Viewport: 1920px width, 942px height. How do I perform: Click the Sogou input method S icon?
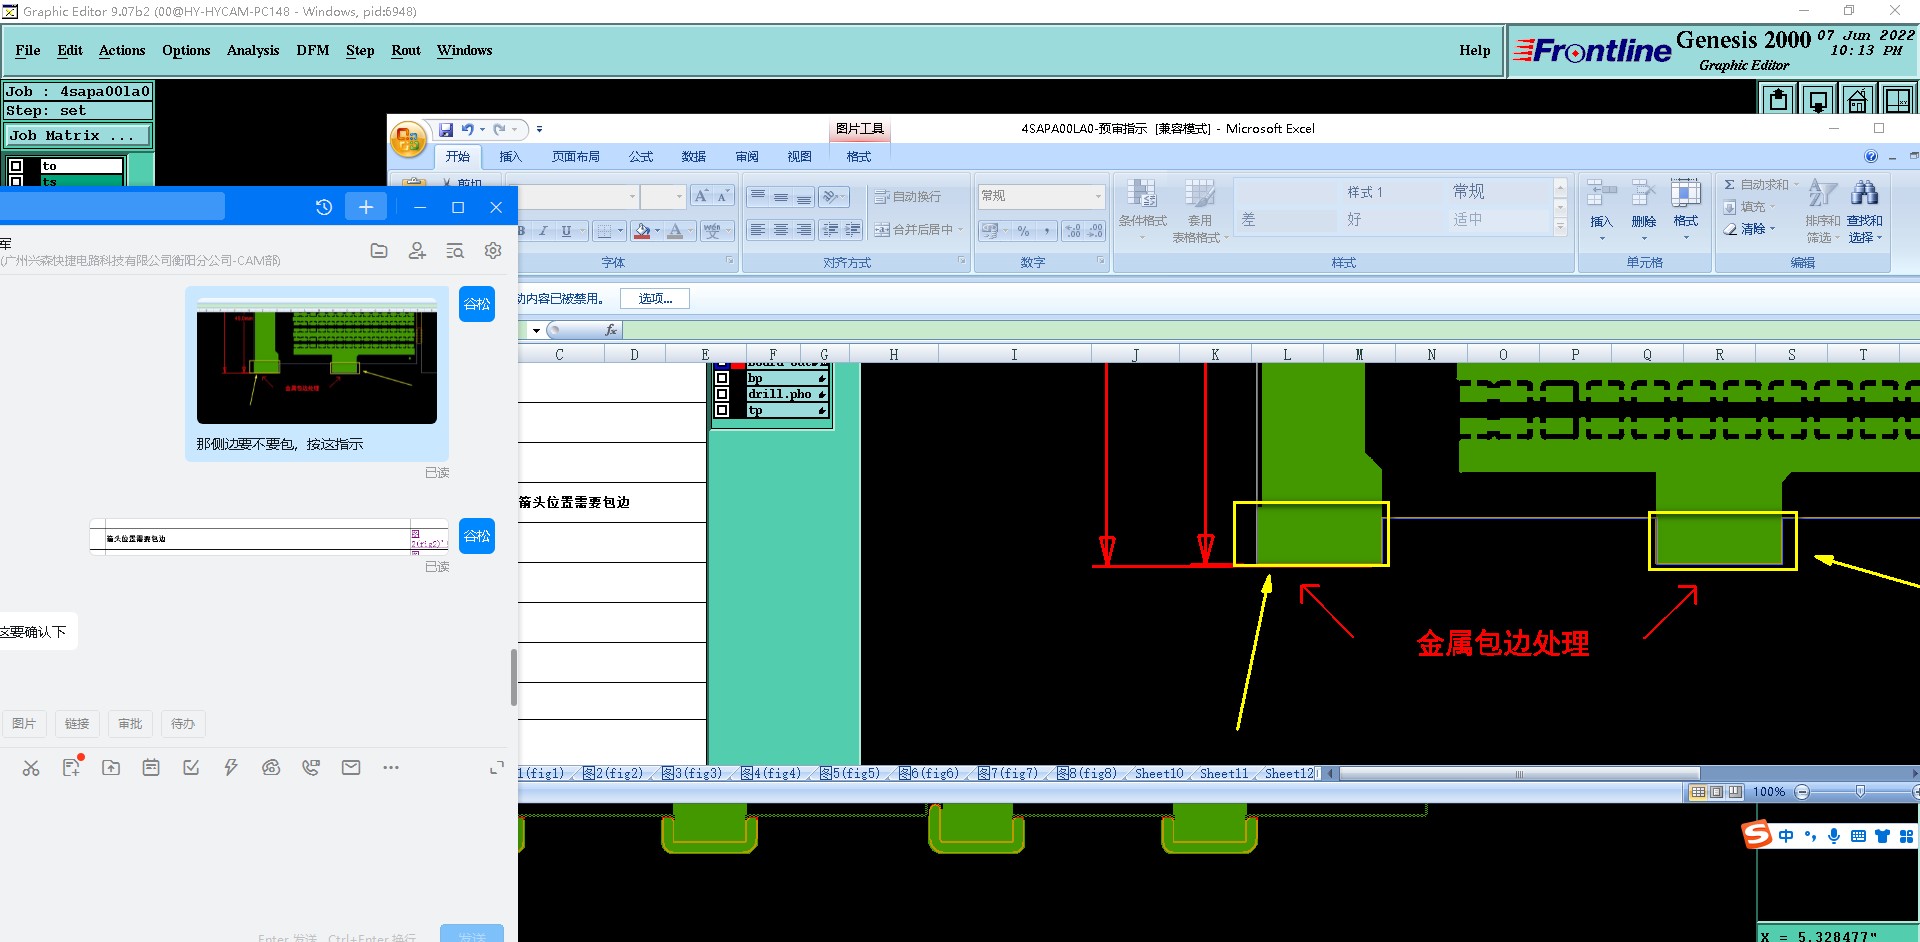1756,834
